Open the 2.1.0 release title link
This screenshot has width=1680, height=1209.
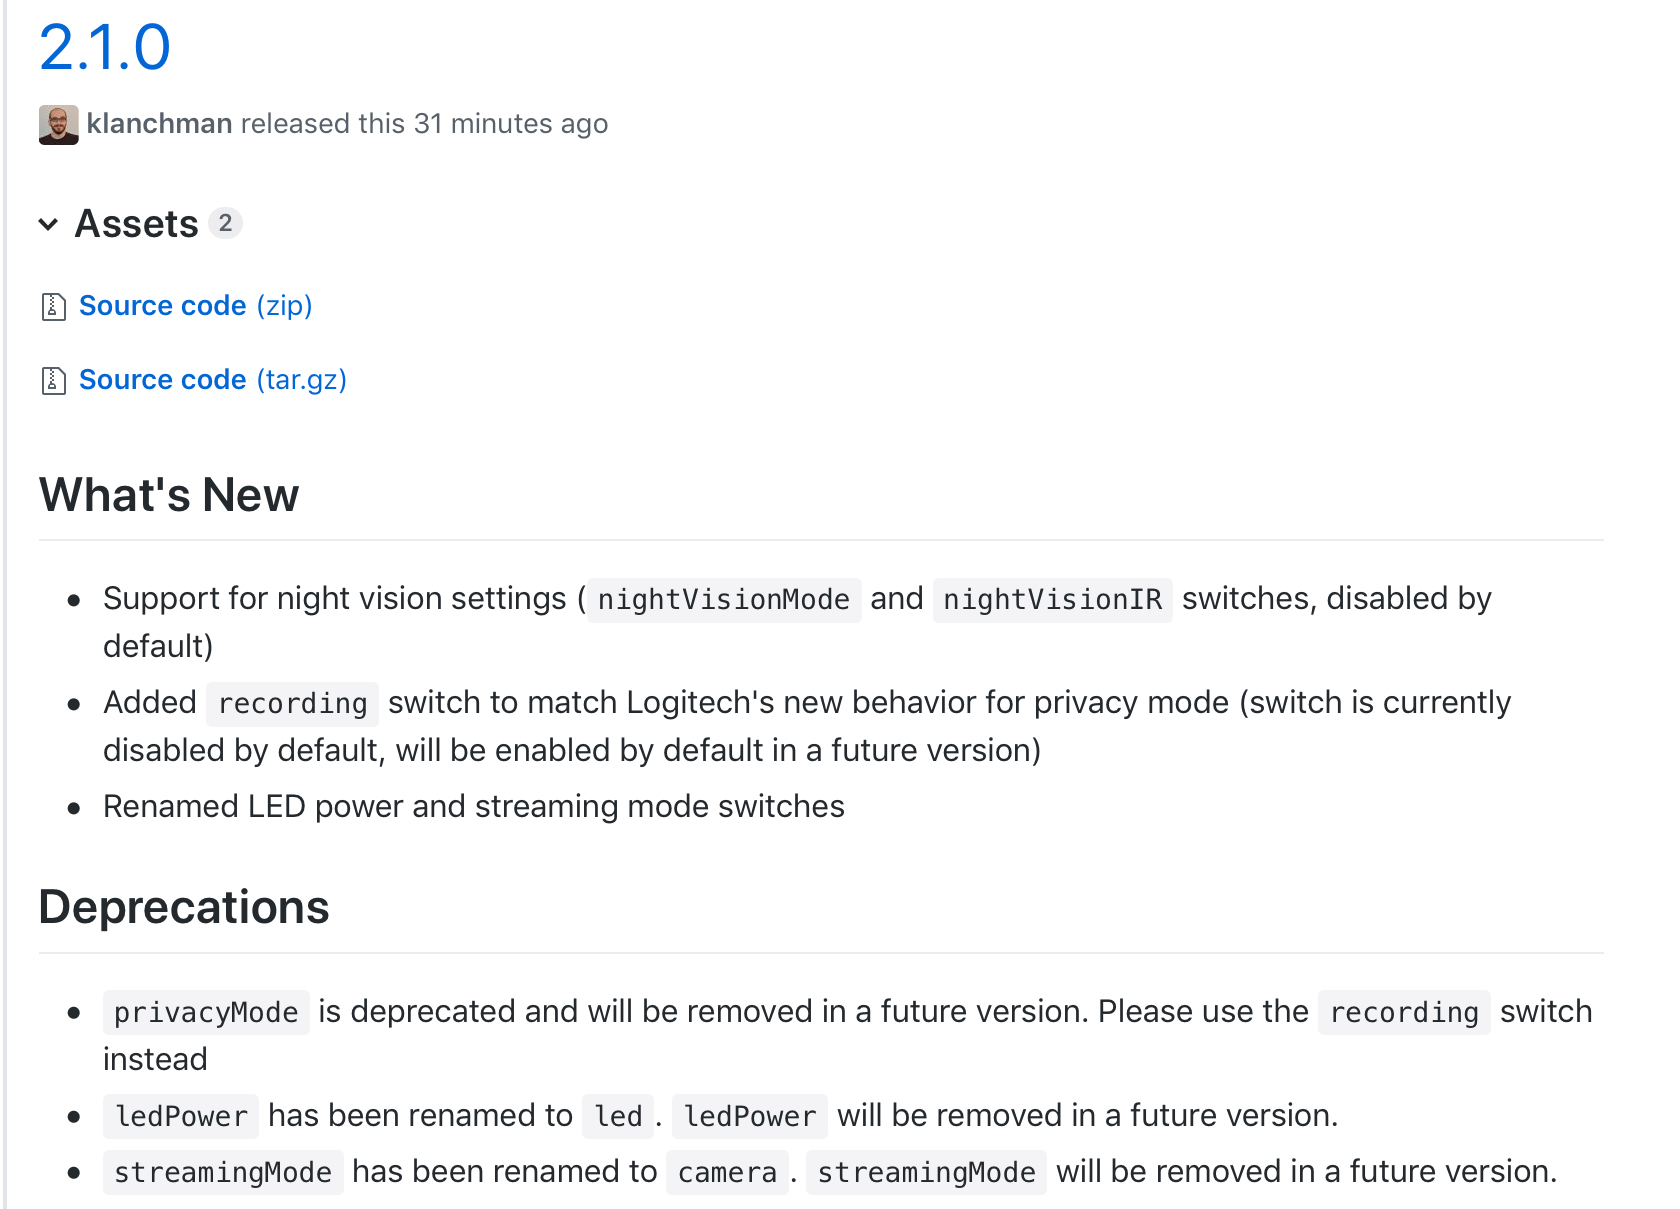click(x=104, y=47)
